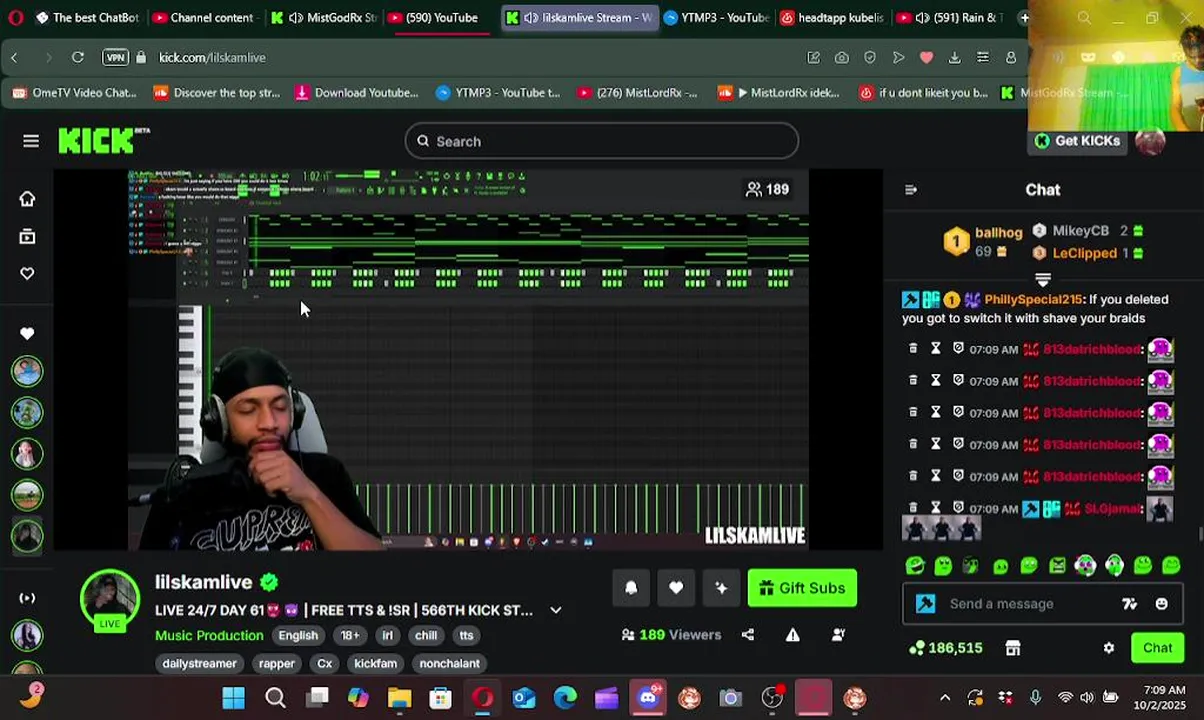
Task: Open Following heart outline in sidebar
Action: coord(27,274)
